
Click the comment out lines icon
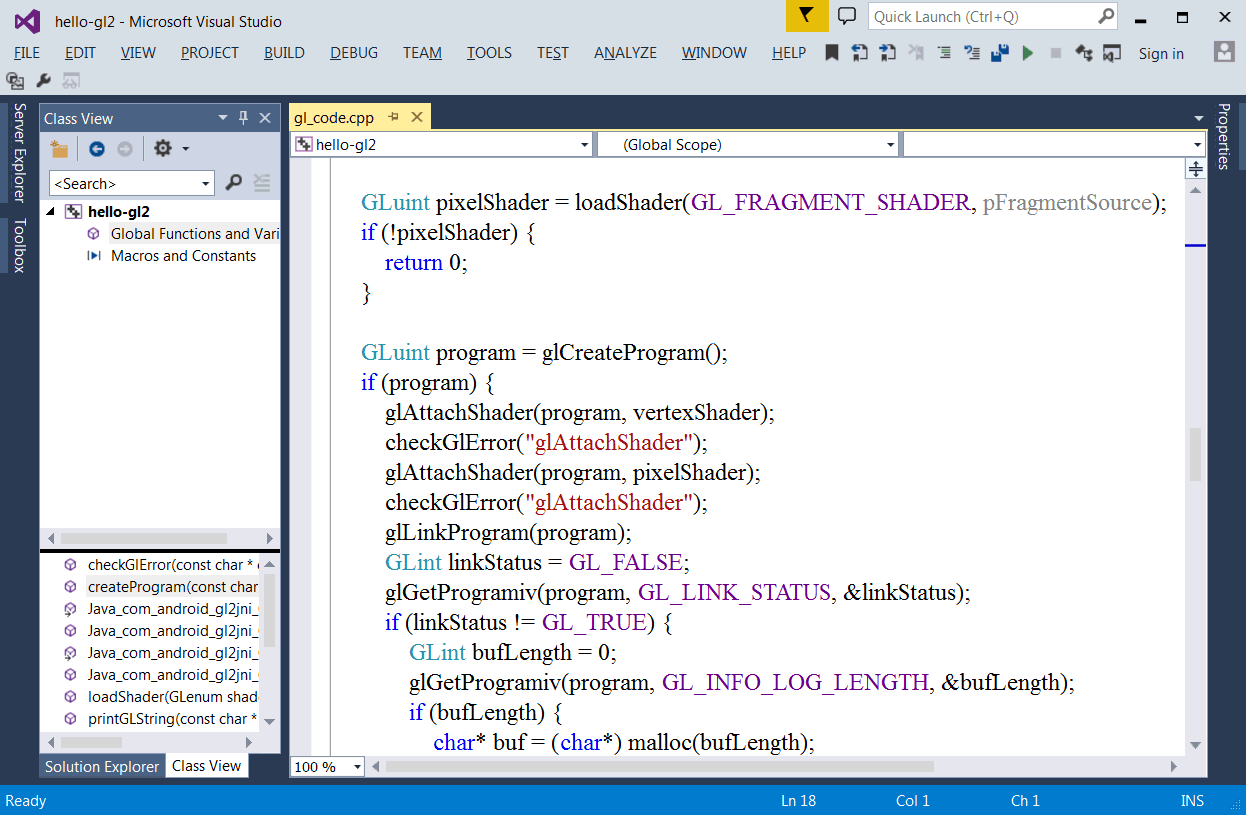point(971,53)
